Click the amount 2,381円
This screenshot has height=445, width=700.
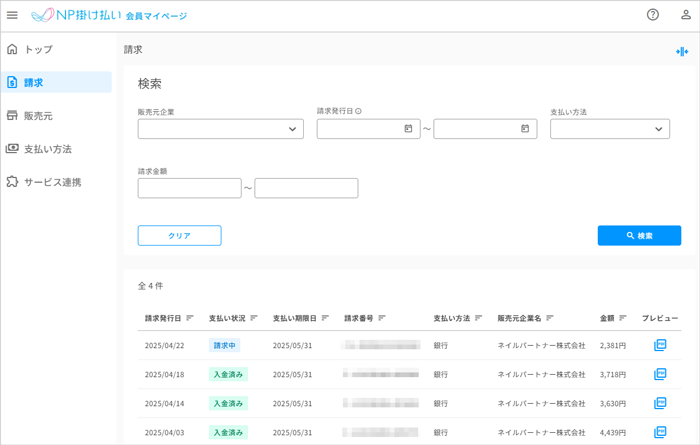click(613, 345)
